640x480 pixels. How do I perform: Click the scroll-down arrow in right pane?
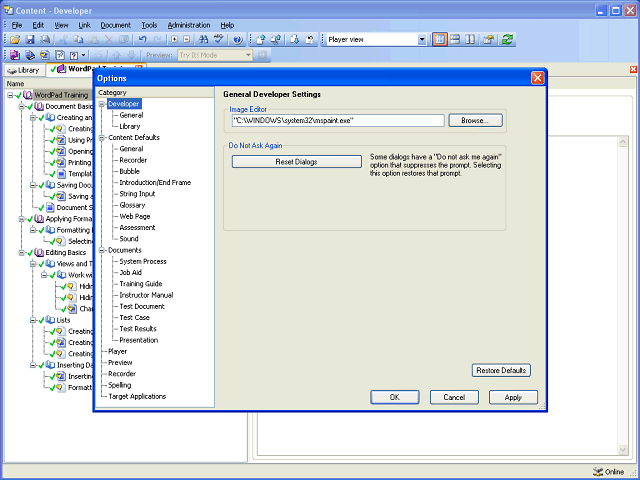coord(623,449)
